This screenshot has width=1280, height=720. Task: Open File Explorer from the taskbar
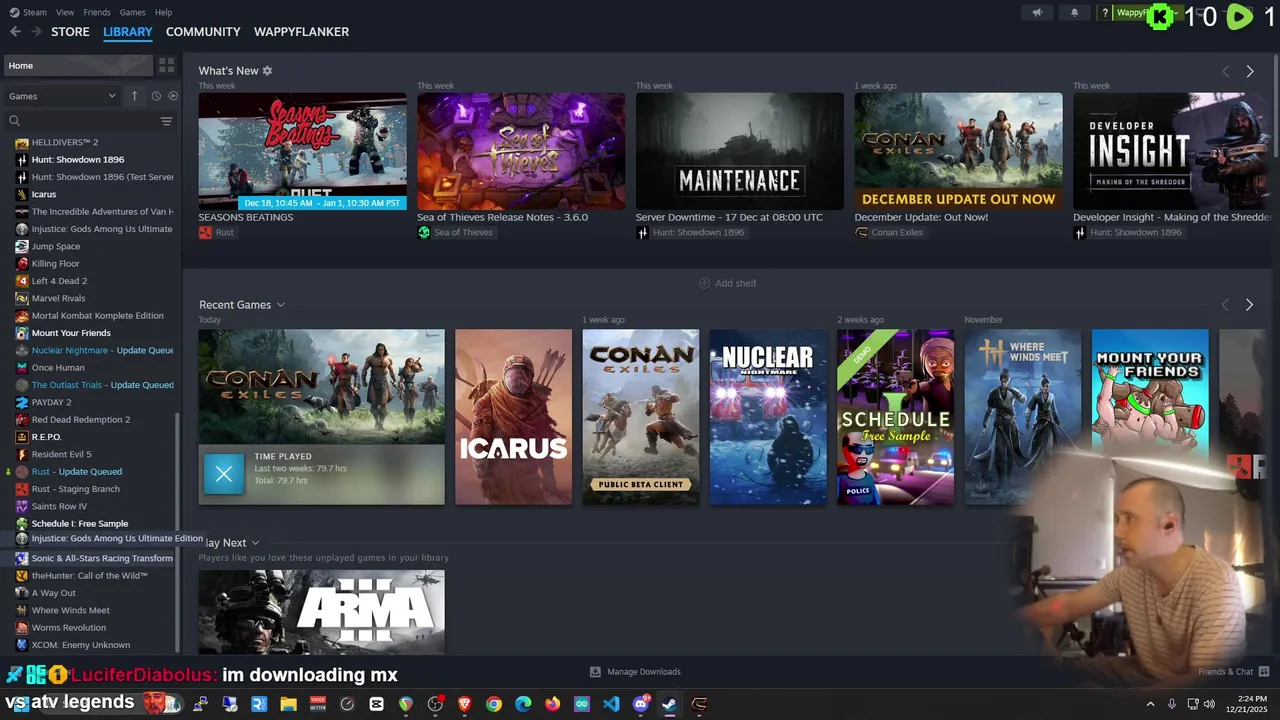288,704
